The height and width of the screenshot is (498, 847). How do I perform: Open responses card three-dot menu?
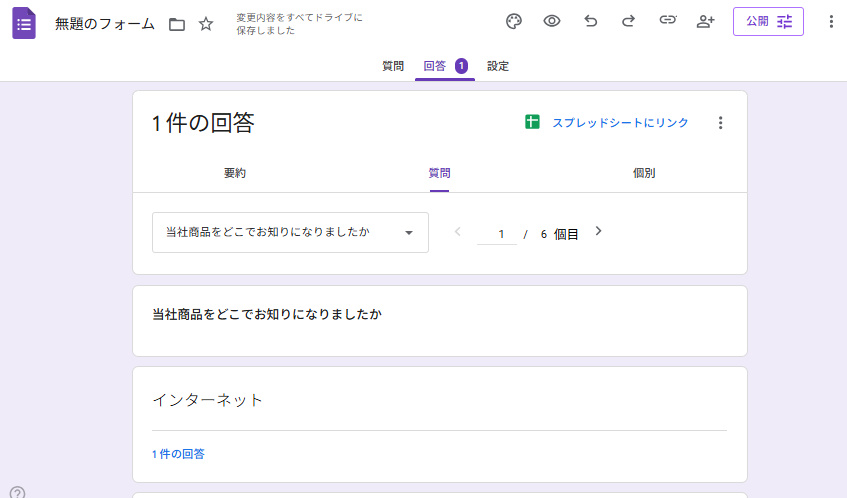(720, 123)
